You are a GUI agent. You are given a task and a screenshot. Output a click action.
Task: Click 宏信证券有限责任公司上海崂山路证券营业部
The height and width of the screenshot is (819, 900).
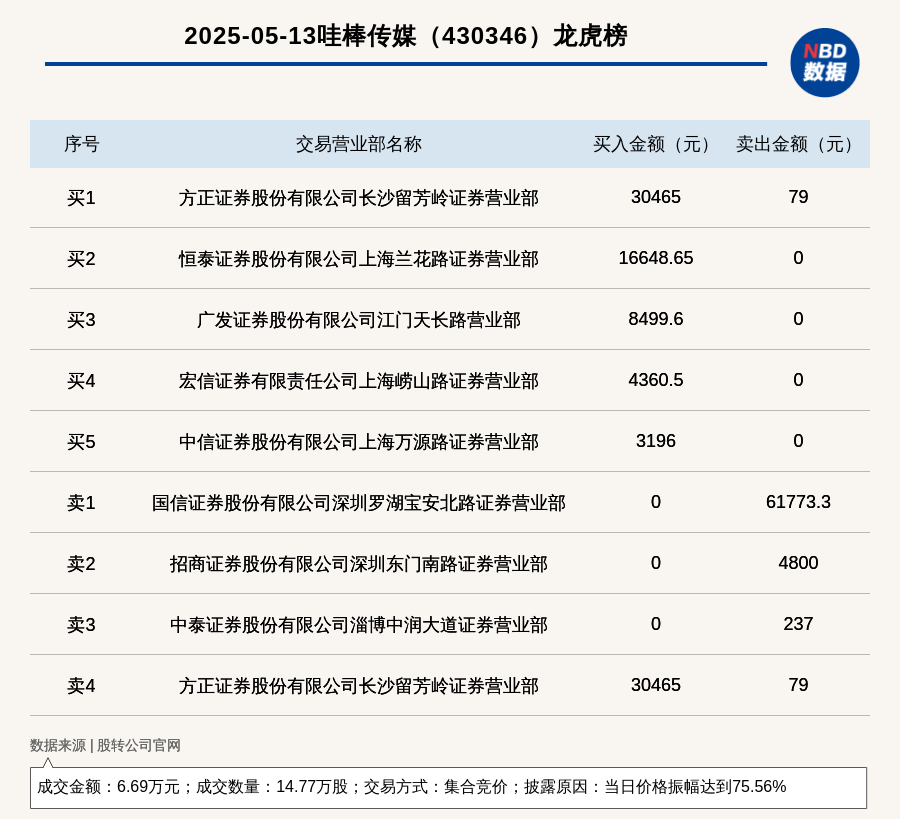(359, 381)
